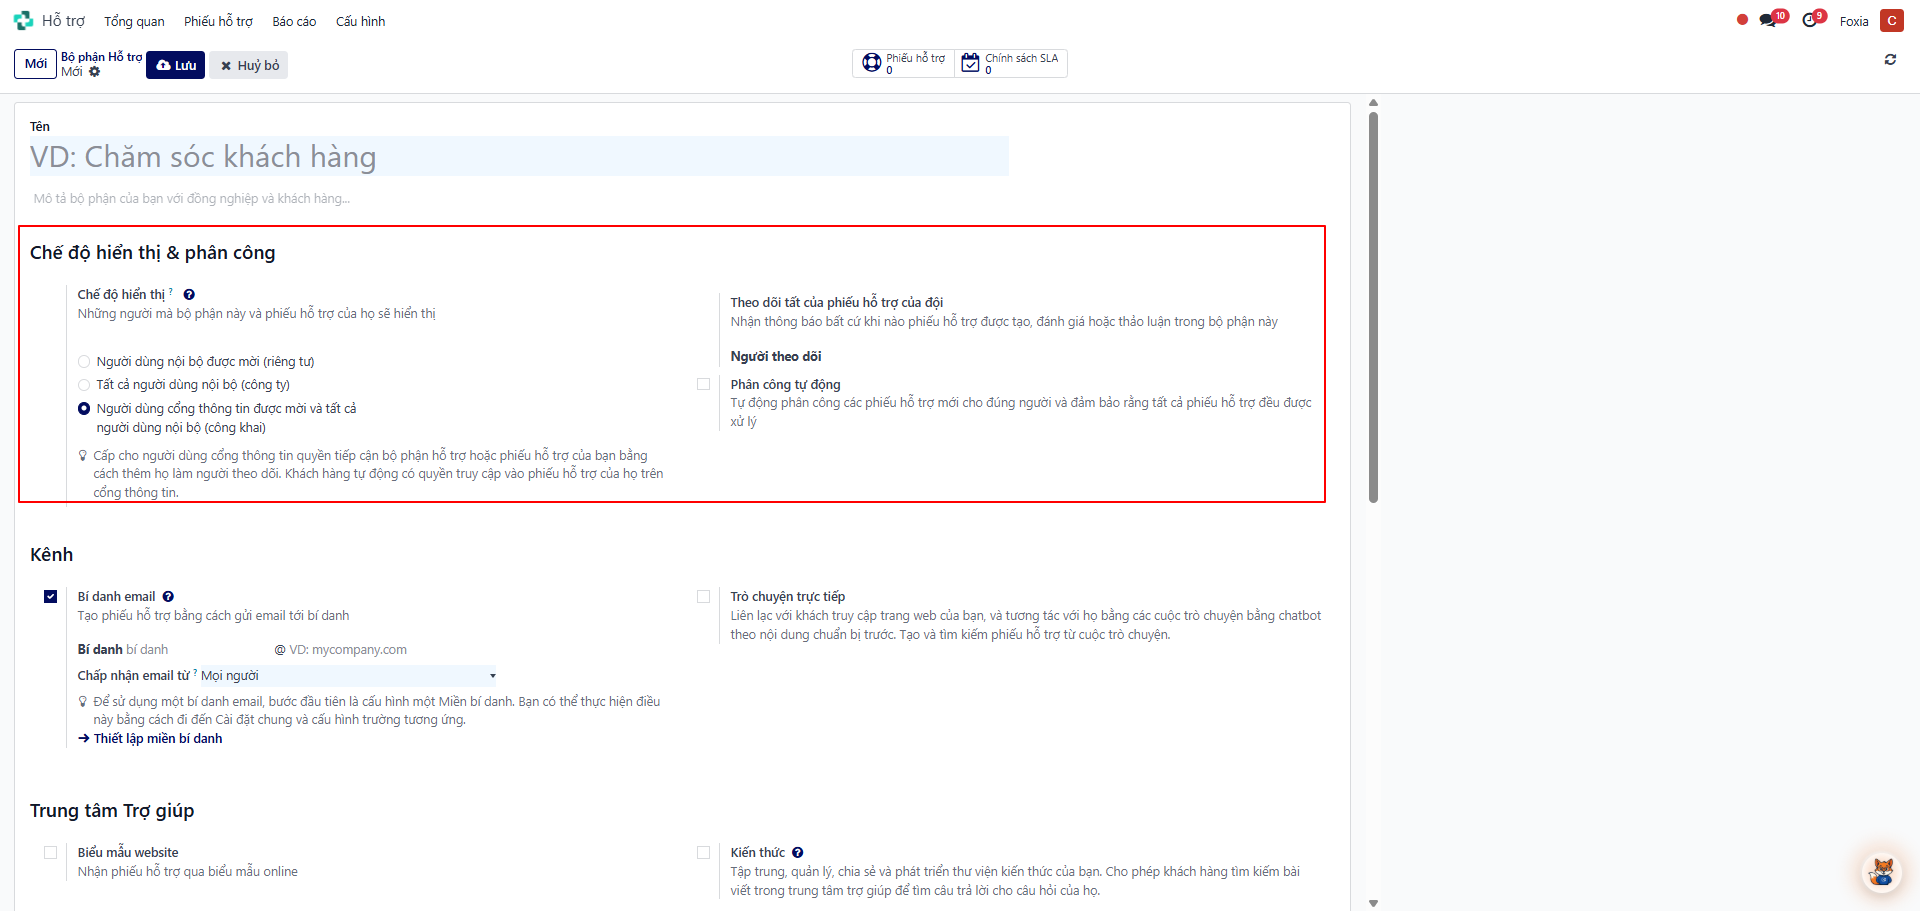1920x911 pixels.
Task: Open the Cấu hình menu
Action: tap(360, 21)
